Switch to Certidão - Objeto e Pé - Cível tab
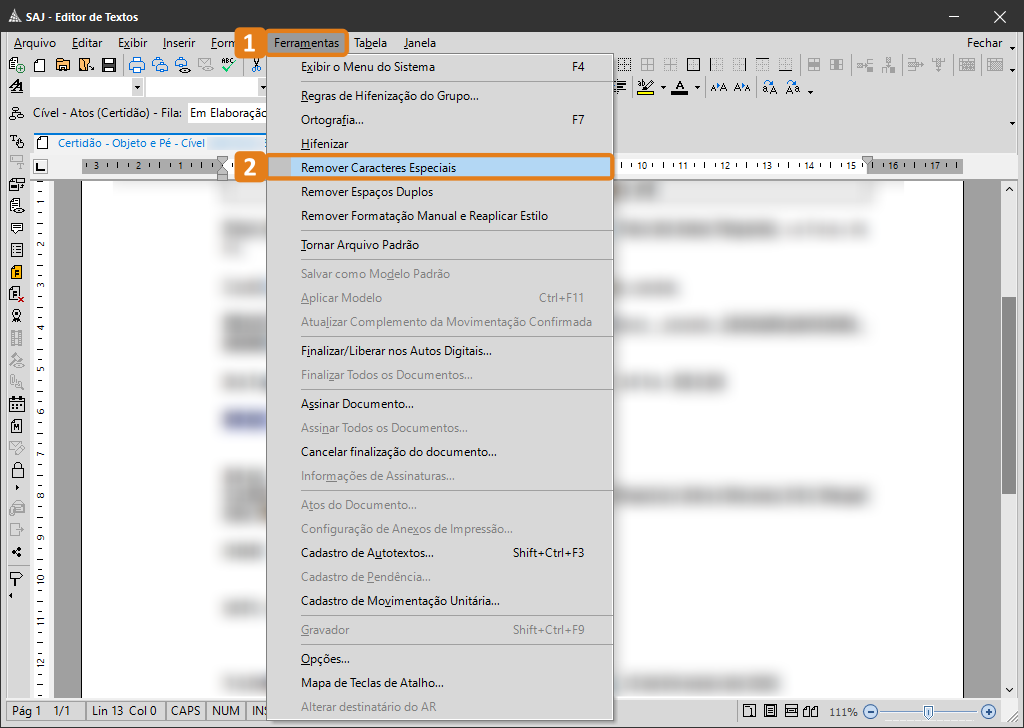 [x=131, y=143]
